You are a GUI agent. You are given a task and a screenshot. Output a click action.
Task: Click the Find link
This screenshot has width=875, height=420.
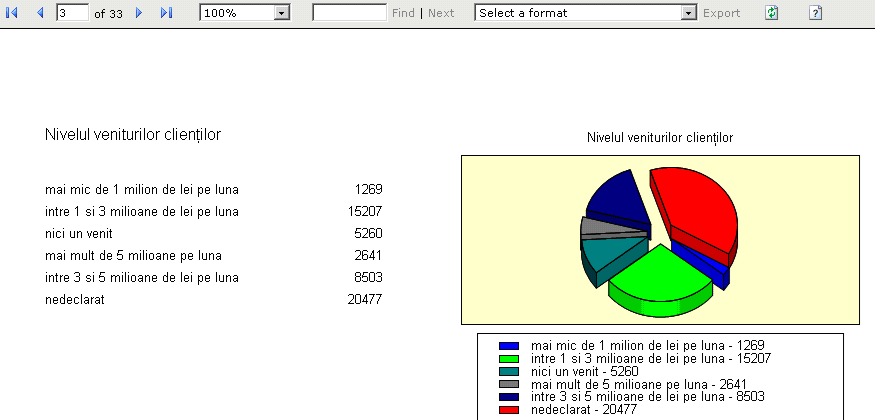coord(403,13)
